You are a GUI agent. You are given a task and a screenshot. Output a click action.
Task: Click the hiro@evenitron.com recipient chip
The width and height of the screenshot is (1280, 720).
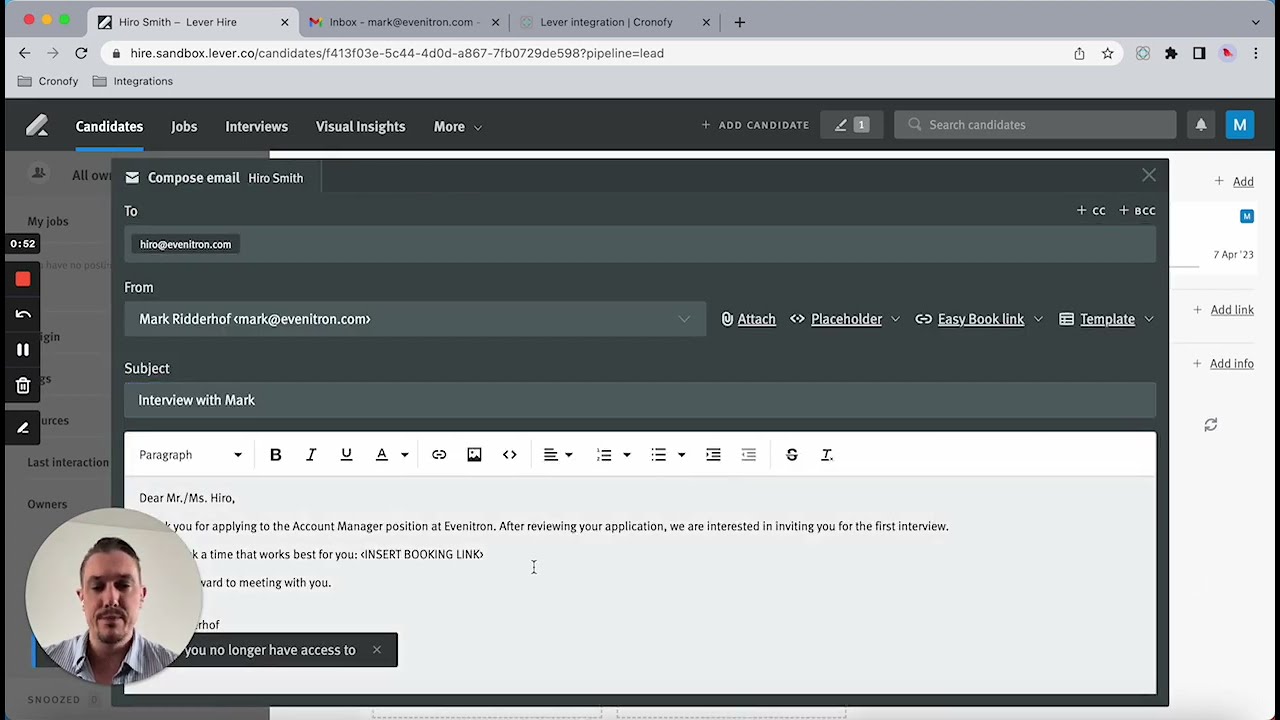[x=185, y=244]
